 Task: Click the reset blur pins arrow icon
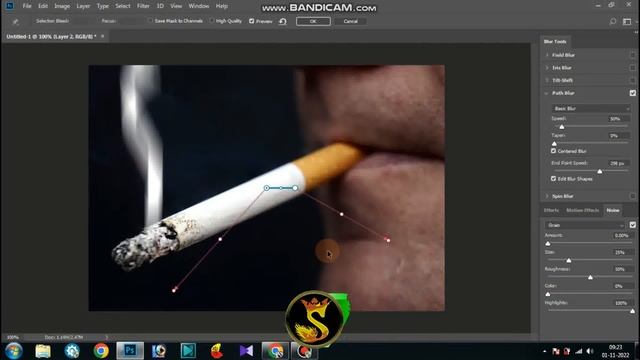click(x=283, y=21)
